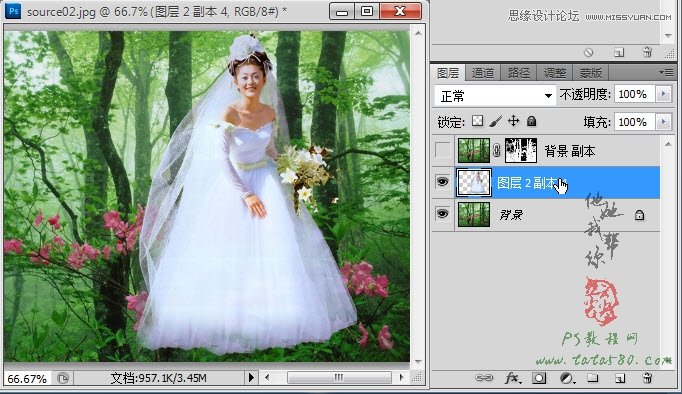Click the horizontal scrollbar thumb
Viewport: 682px width, 394px height.
click(339, 377)
